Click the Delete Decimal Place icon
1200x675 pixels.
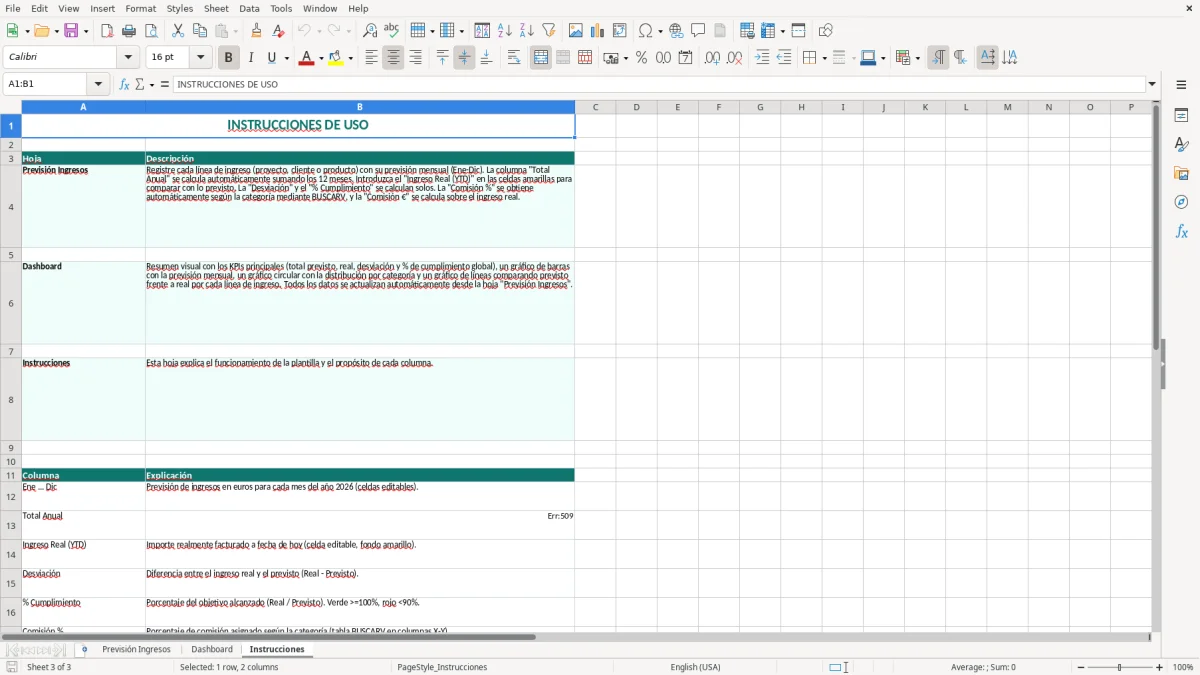734,58
